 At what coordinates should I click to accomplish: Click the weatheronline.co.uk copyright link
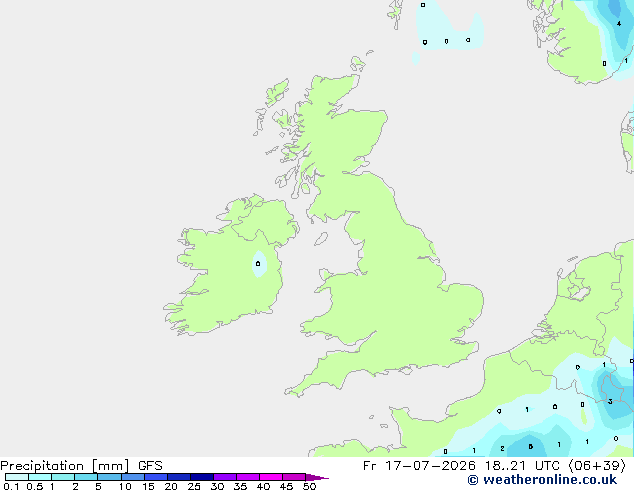[x=542, y=480]
